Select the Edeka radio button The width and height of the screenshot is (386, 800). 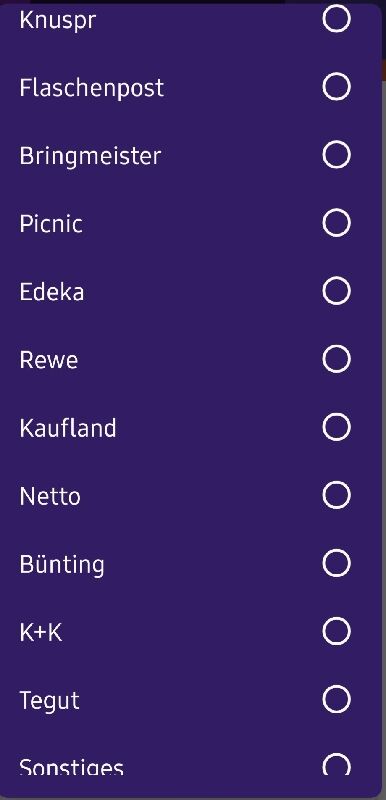[337, 291]
